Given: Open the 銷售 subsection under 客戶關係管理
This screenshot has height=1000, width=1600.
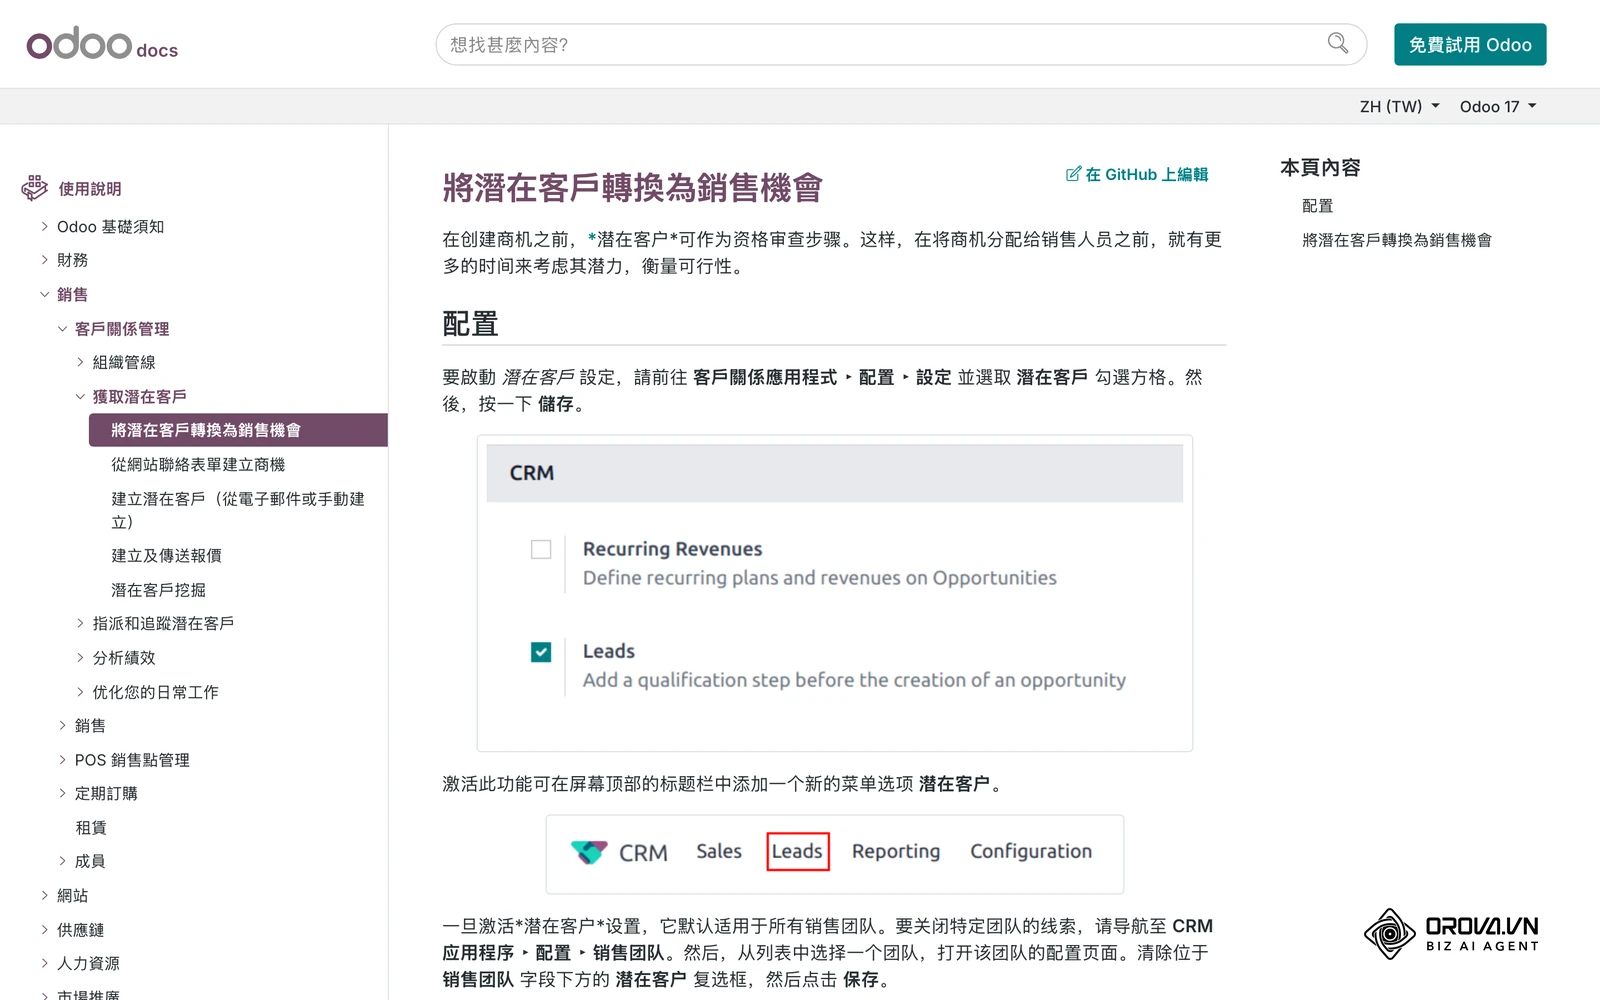Looking at the screenshot, I should (x=90, y=725).
